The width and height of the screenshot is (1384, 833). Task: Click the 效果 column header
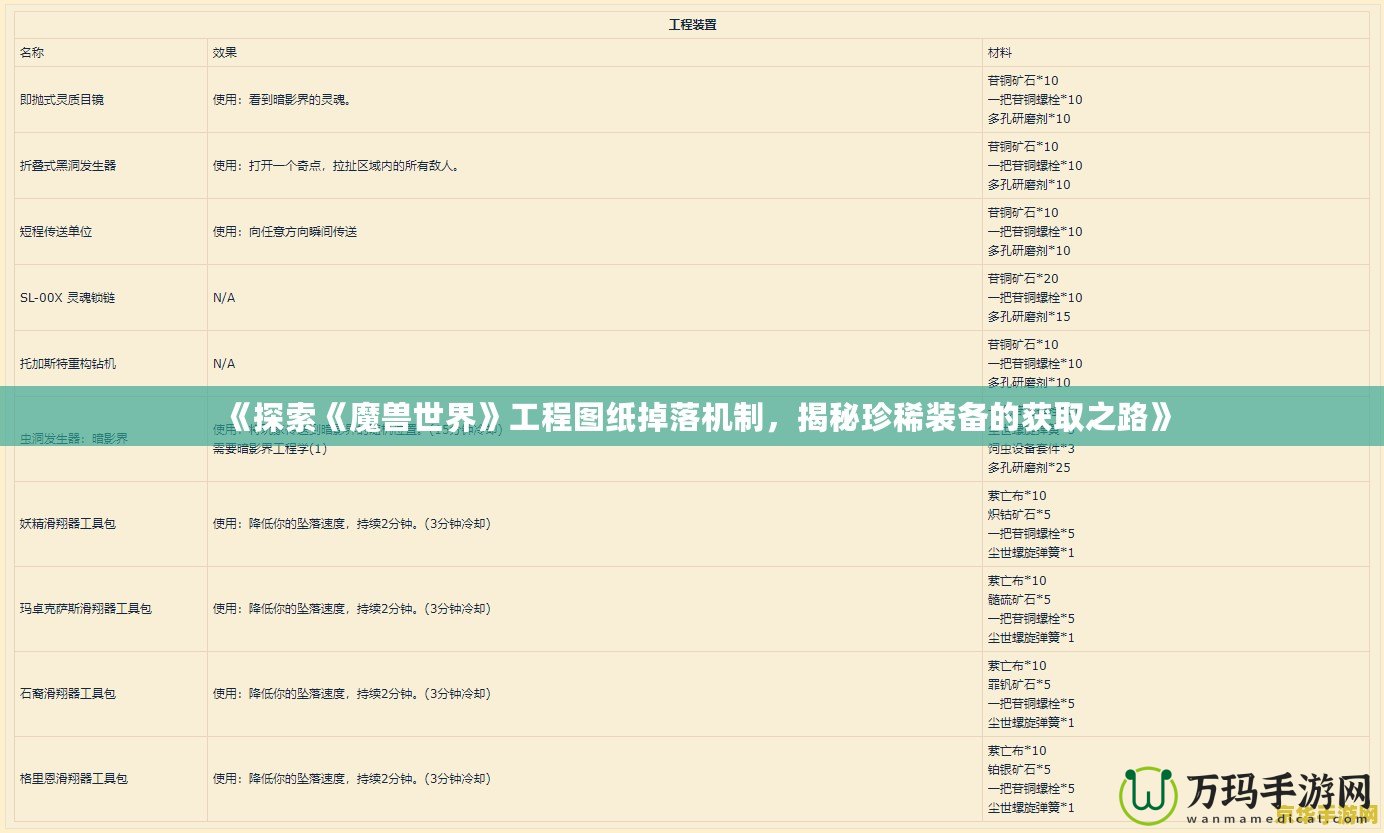click(224, 52)
